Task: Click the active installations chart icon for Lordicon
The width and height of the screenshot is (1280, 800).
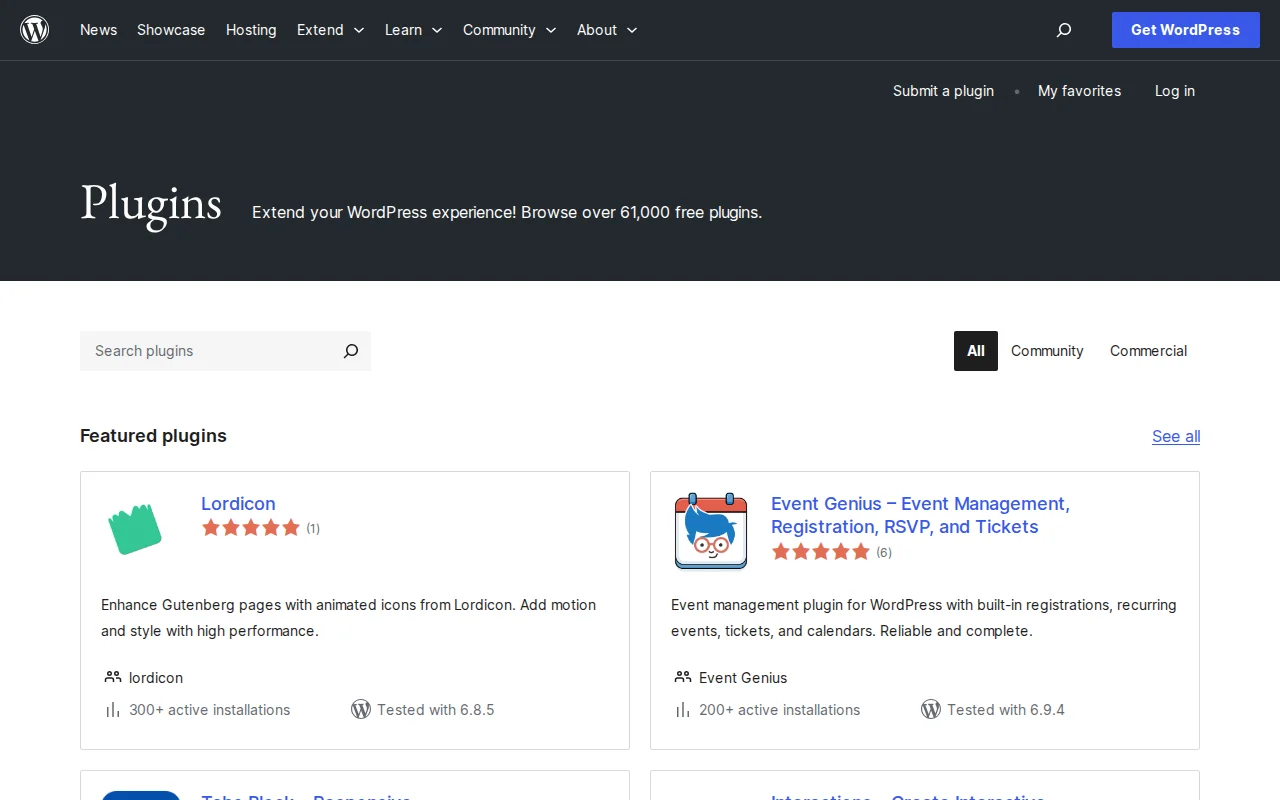Action: coord(113,709)
